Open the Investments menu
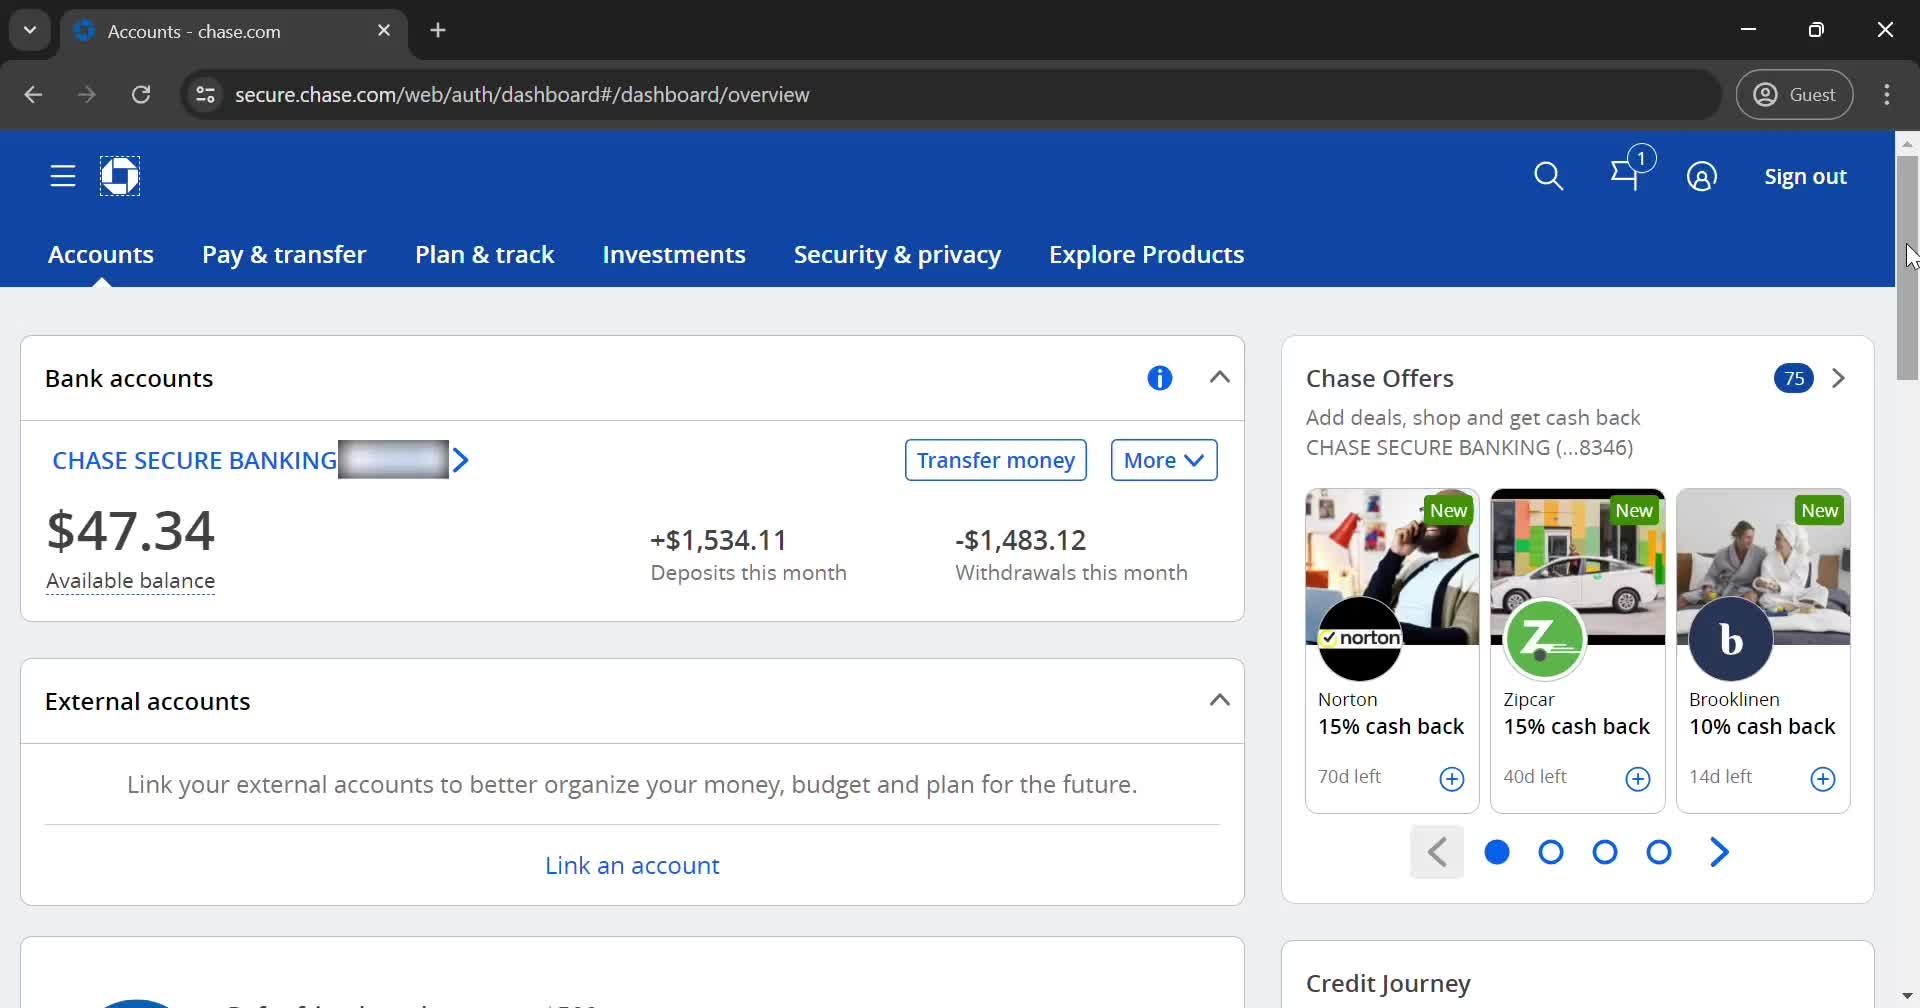1920x1008 pixels. 673,255
